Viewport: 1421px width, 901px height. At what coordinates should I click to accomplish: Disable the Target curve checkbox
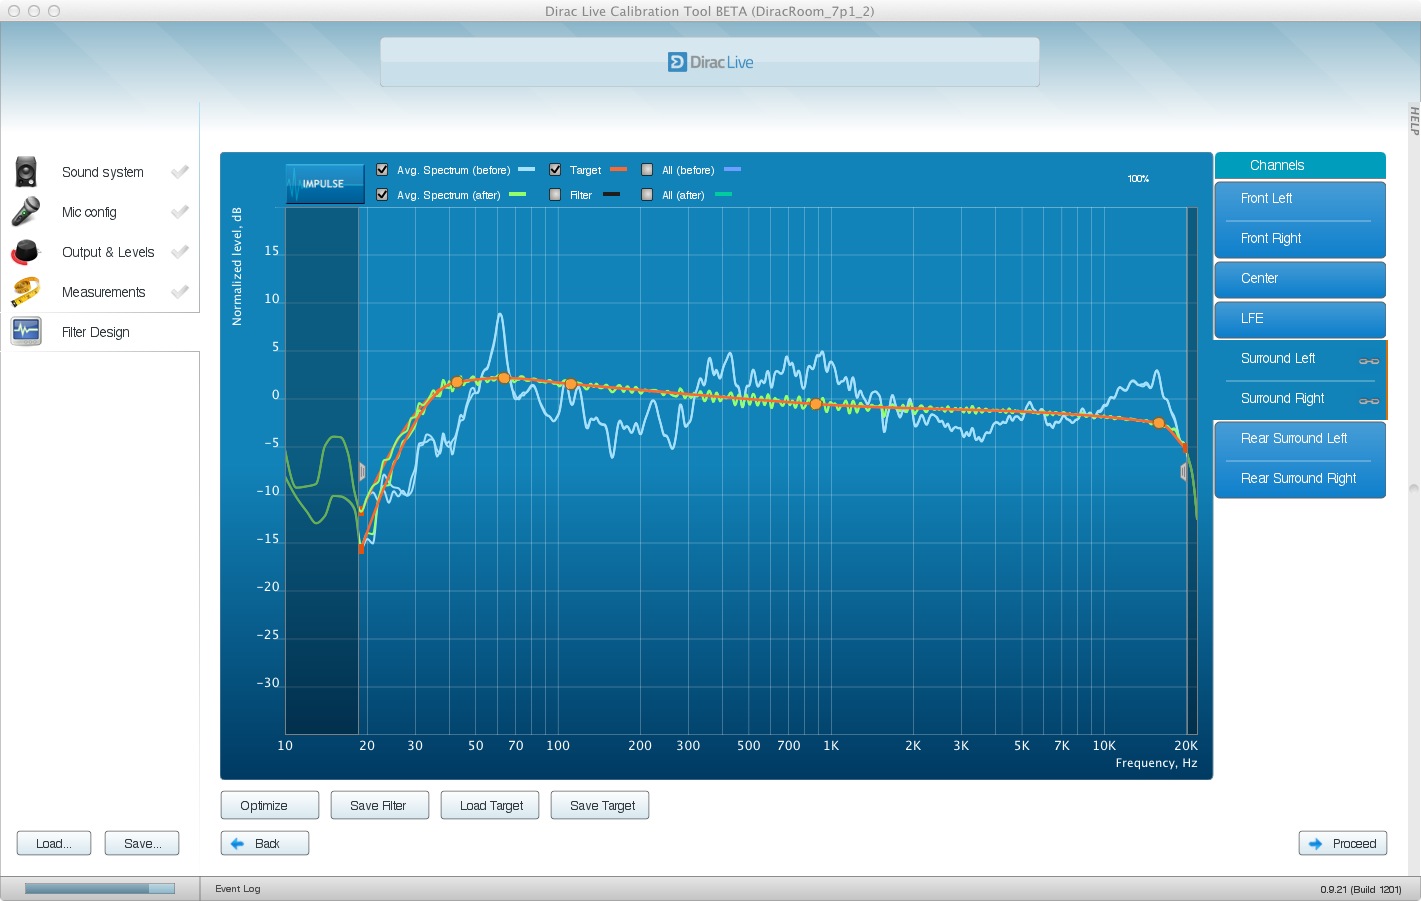(555, 170)
